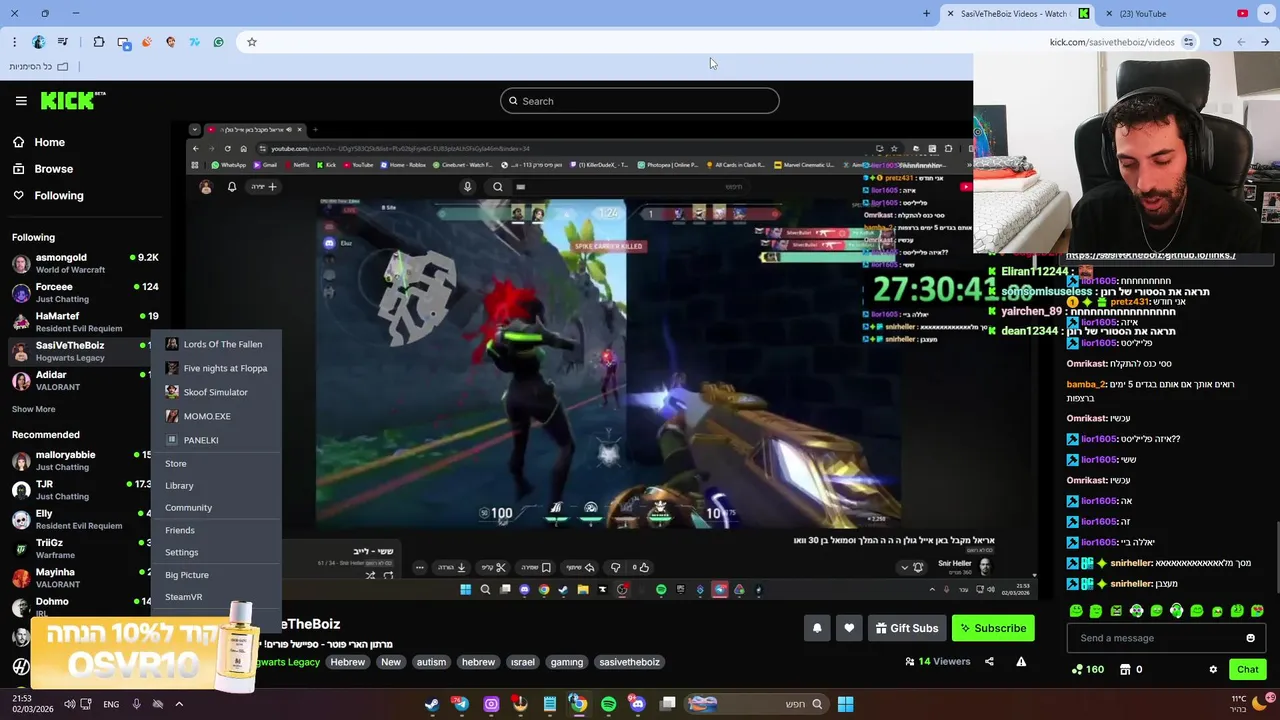1280x720 pixels.
Task: Click the taskbar volume icon
Action: coord(69,704)
